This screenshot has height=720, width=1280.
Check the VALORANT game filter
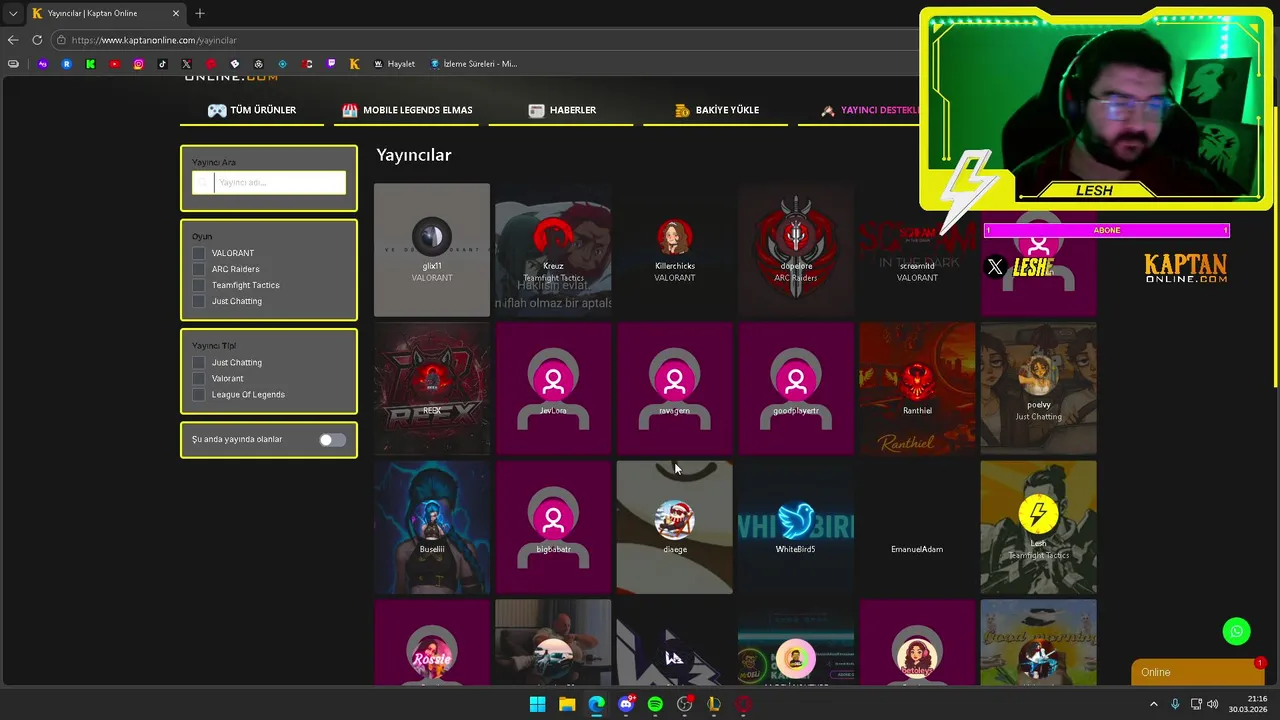point(199,253)
